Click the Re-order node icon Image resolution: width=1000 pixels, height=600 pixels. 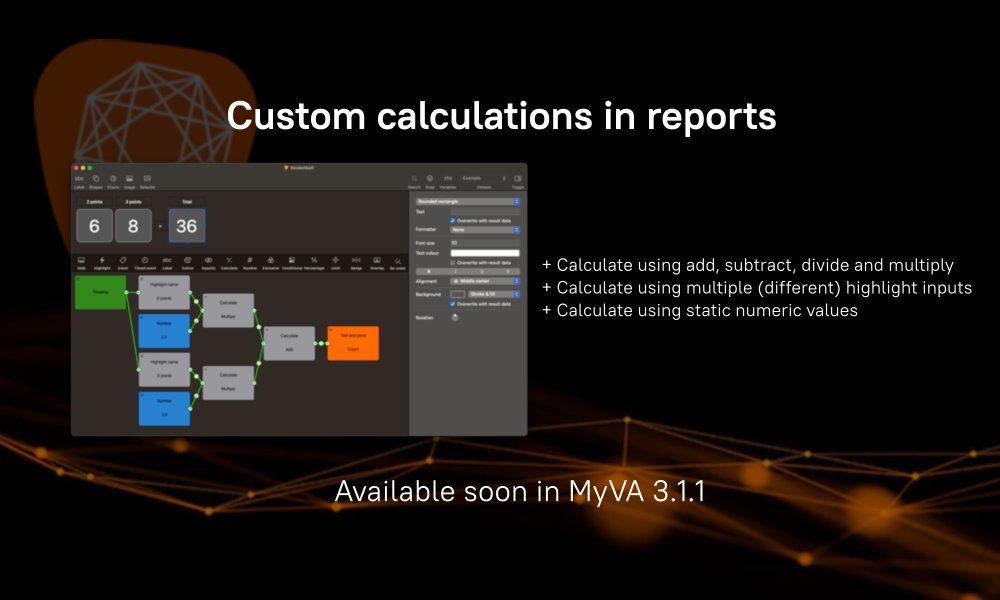click(397, 263)
